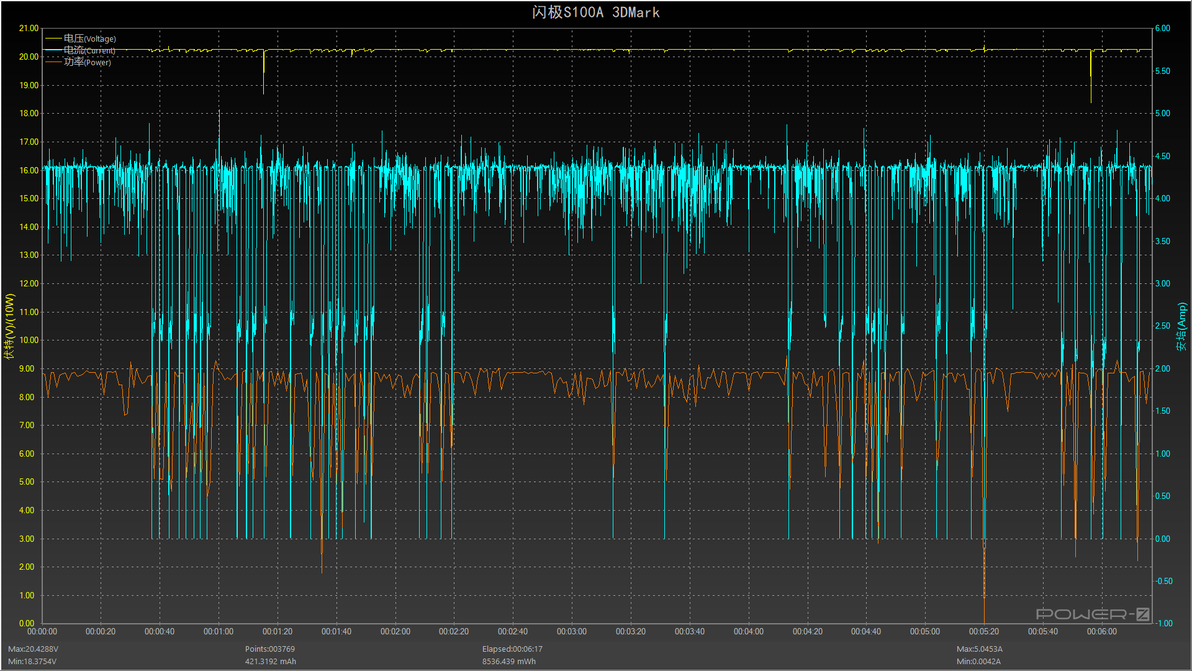The image size is (1192, 671).
Task: Click the 00:04:20 time axis tick
Action: pos(807,631)
